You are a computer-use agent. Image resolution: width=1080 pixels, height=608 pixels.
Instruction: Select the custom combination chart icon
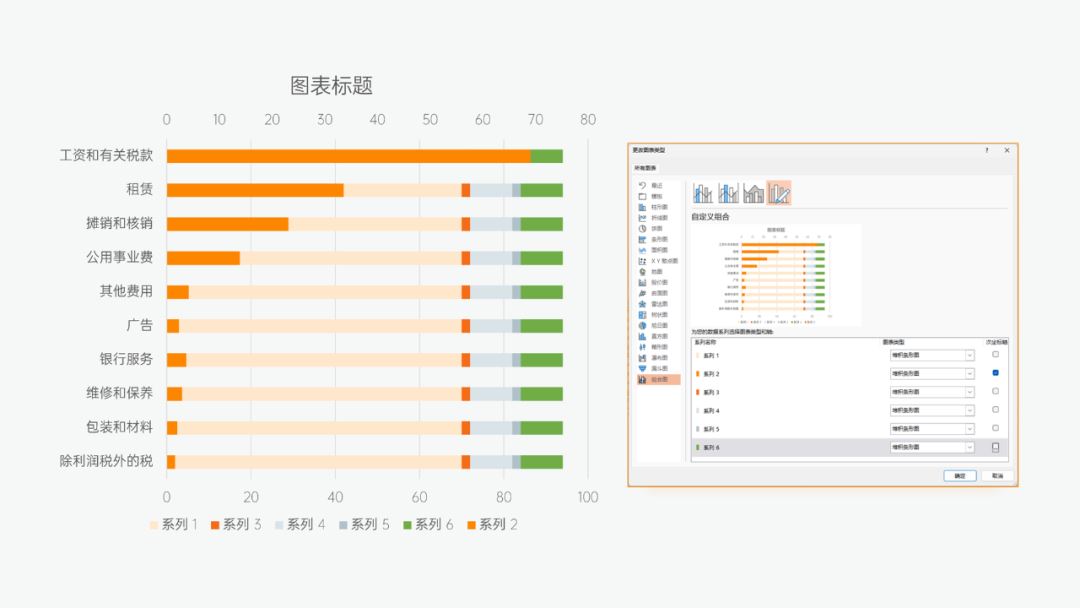[779, 193]
